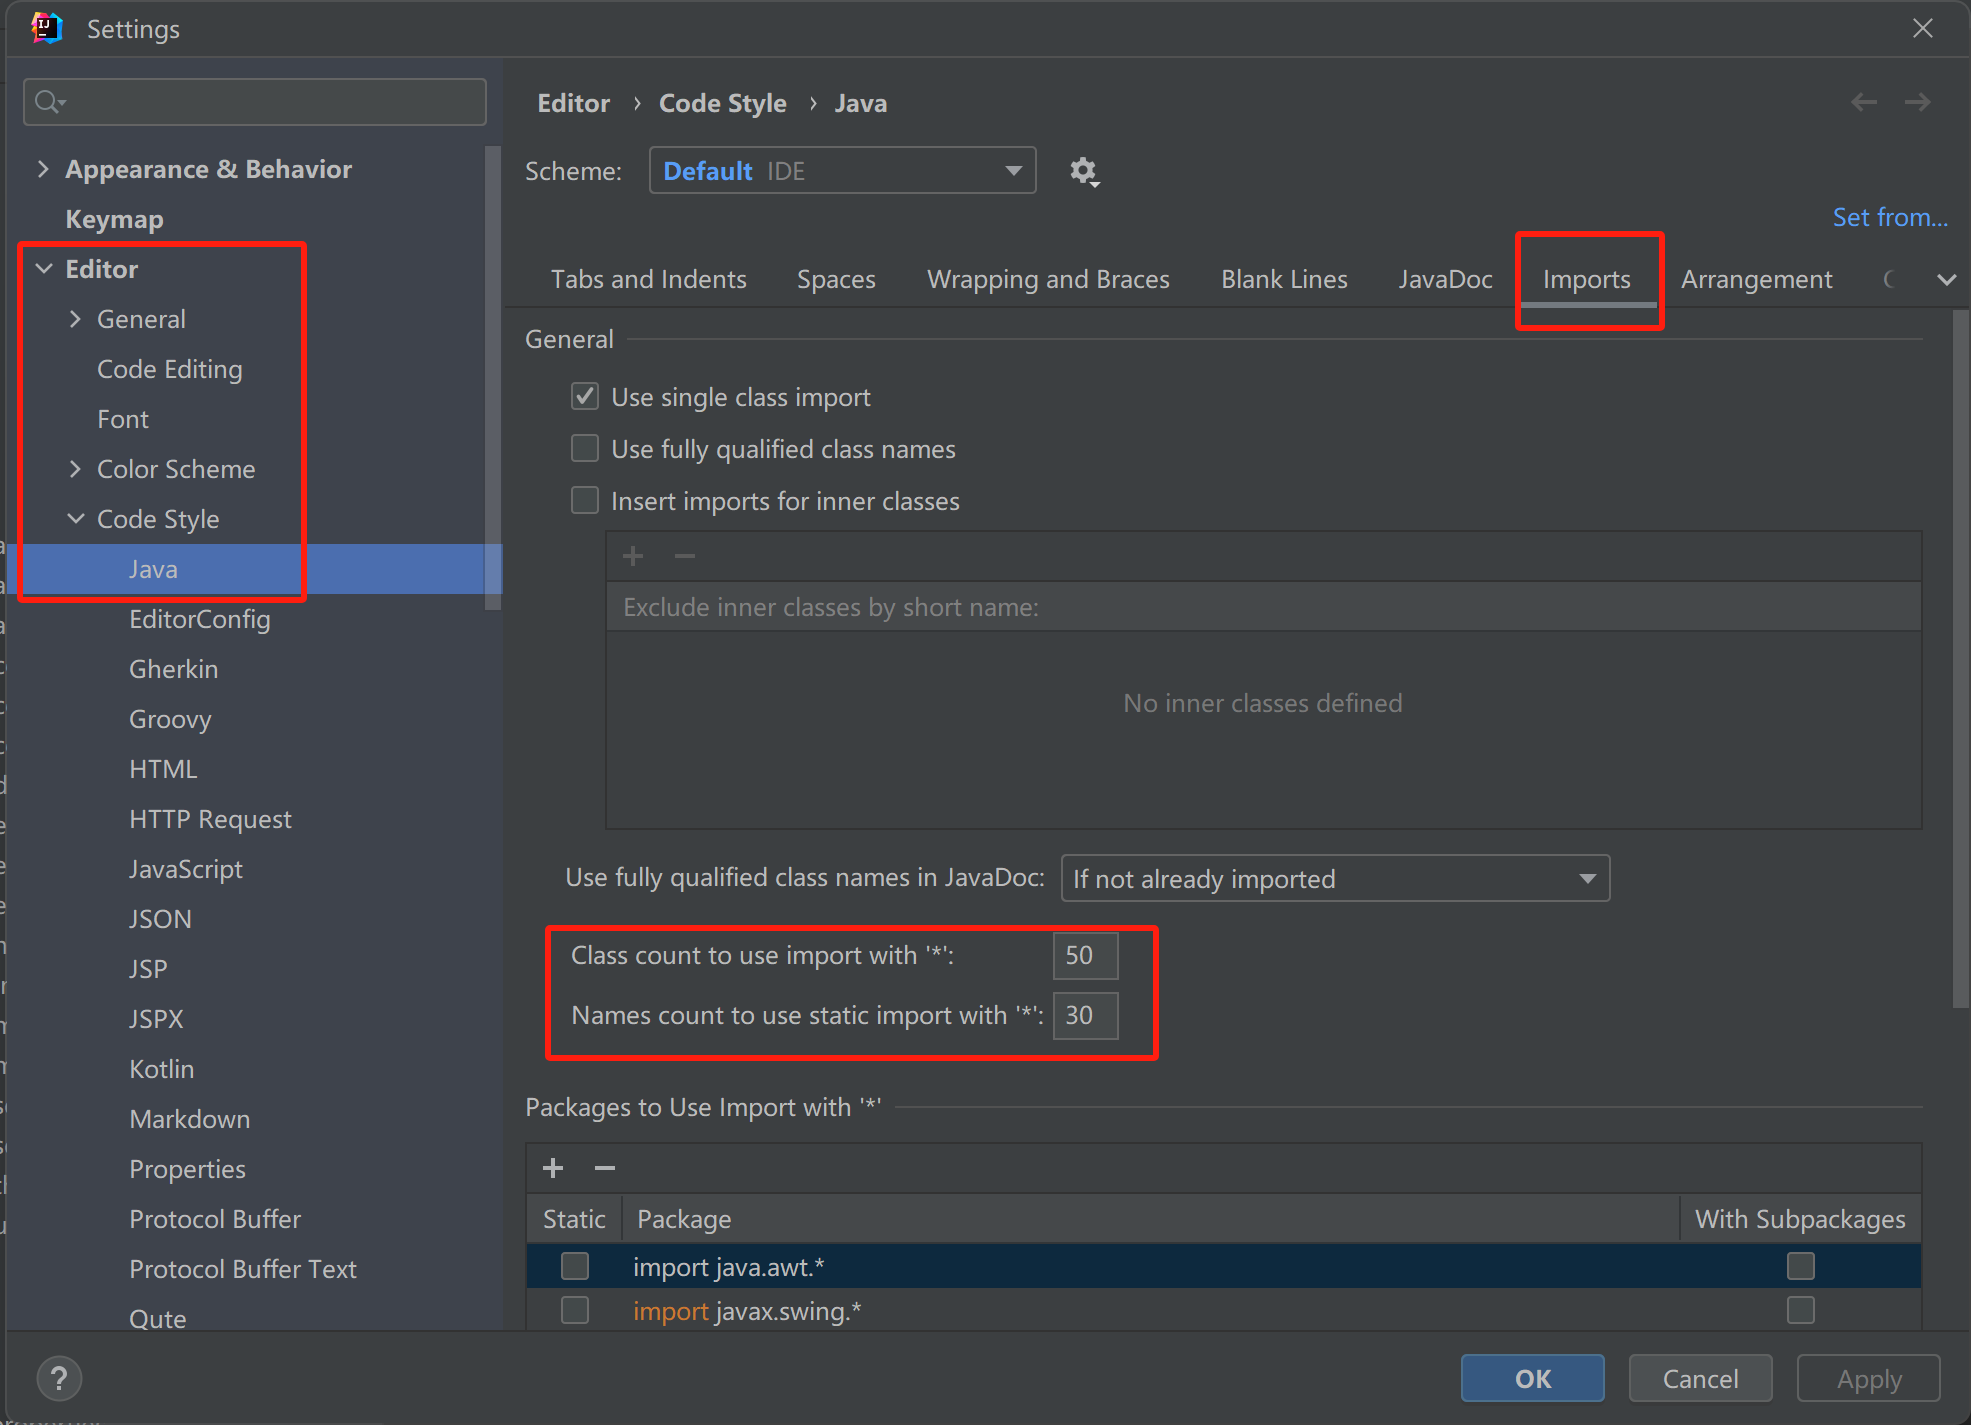Select Keymap in settings tree
The image size is (1971, 1425).
[115, 219]
